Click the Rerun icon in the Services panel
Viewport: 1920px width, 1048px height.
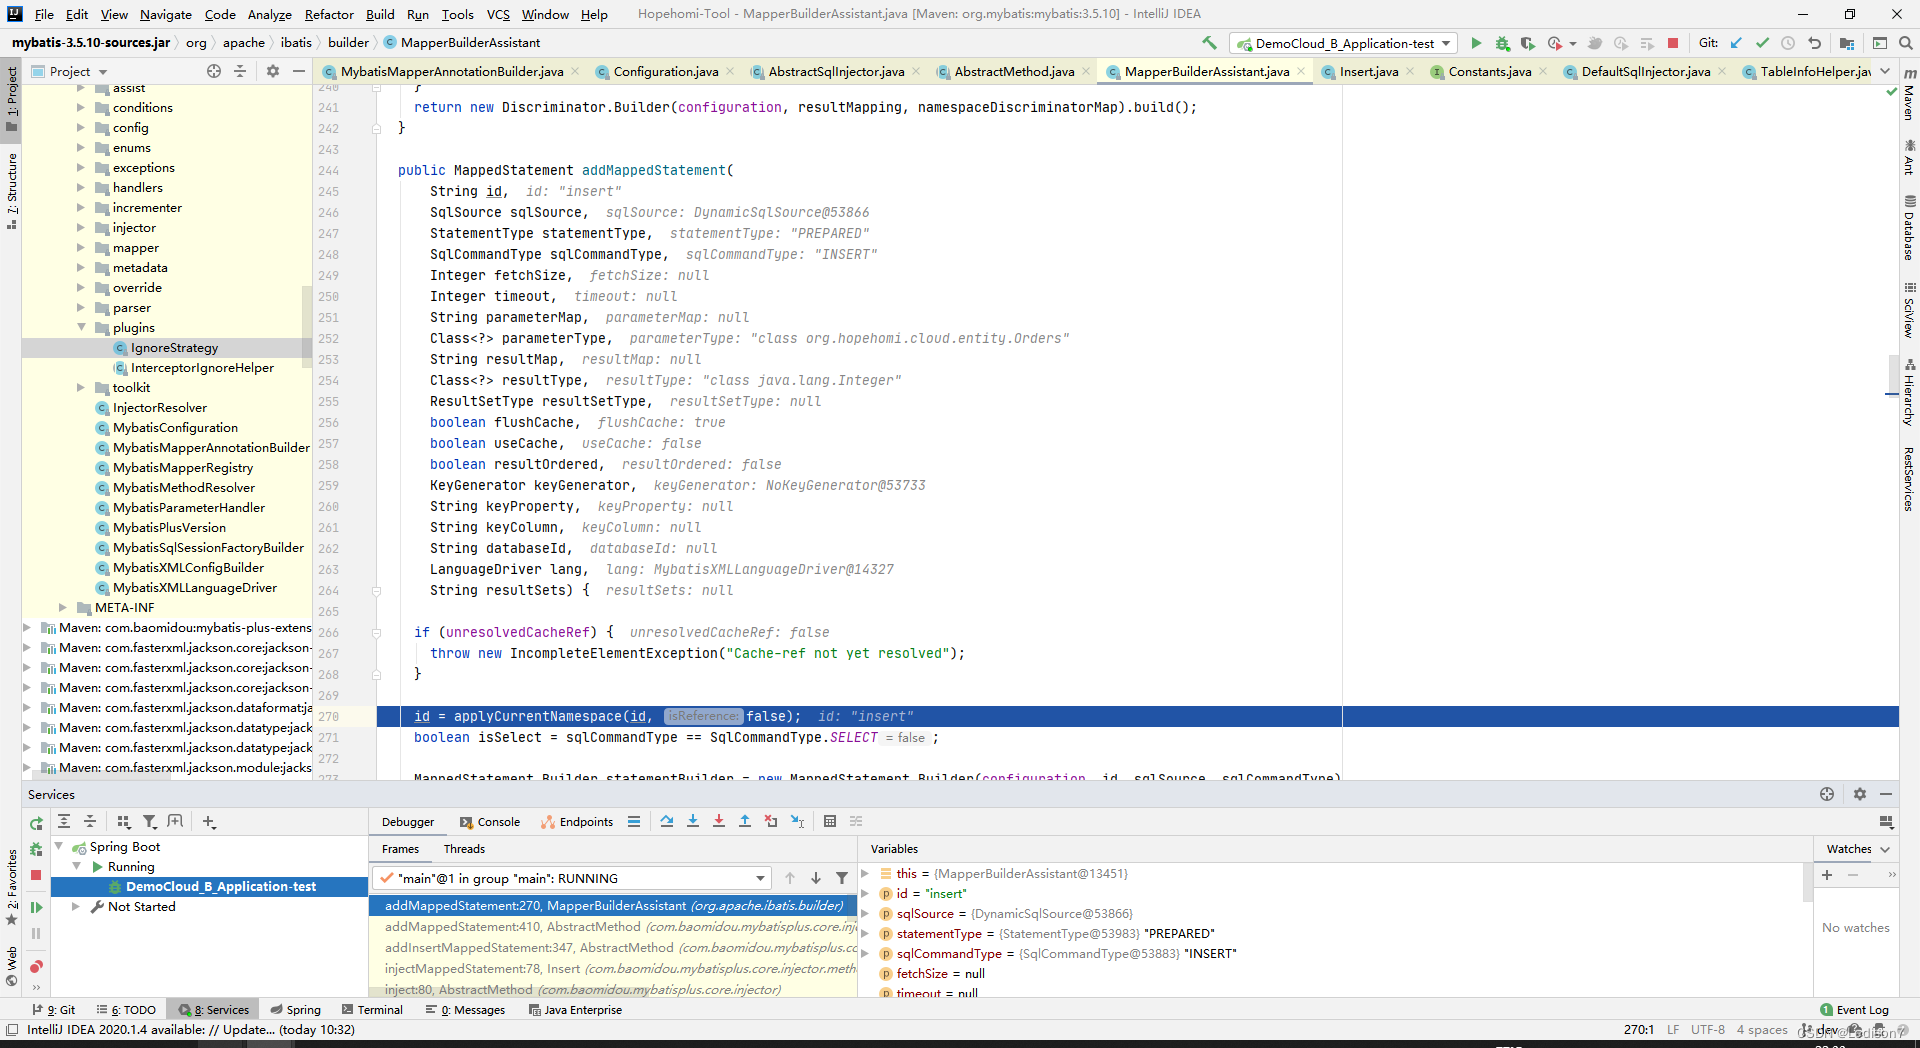pos(36,823)
